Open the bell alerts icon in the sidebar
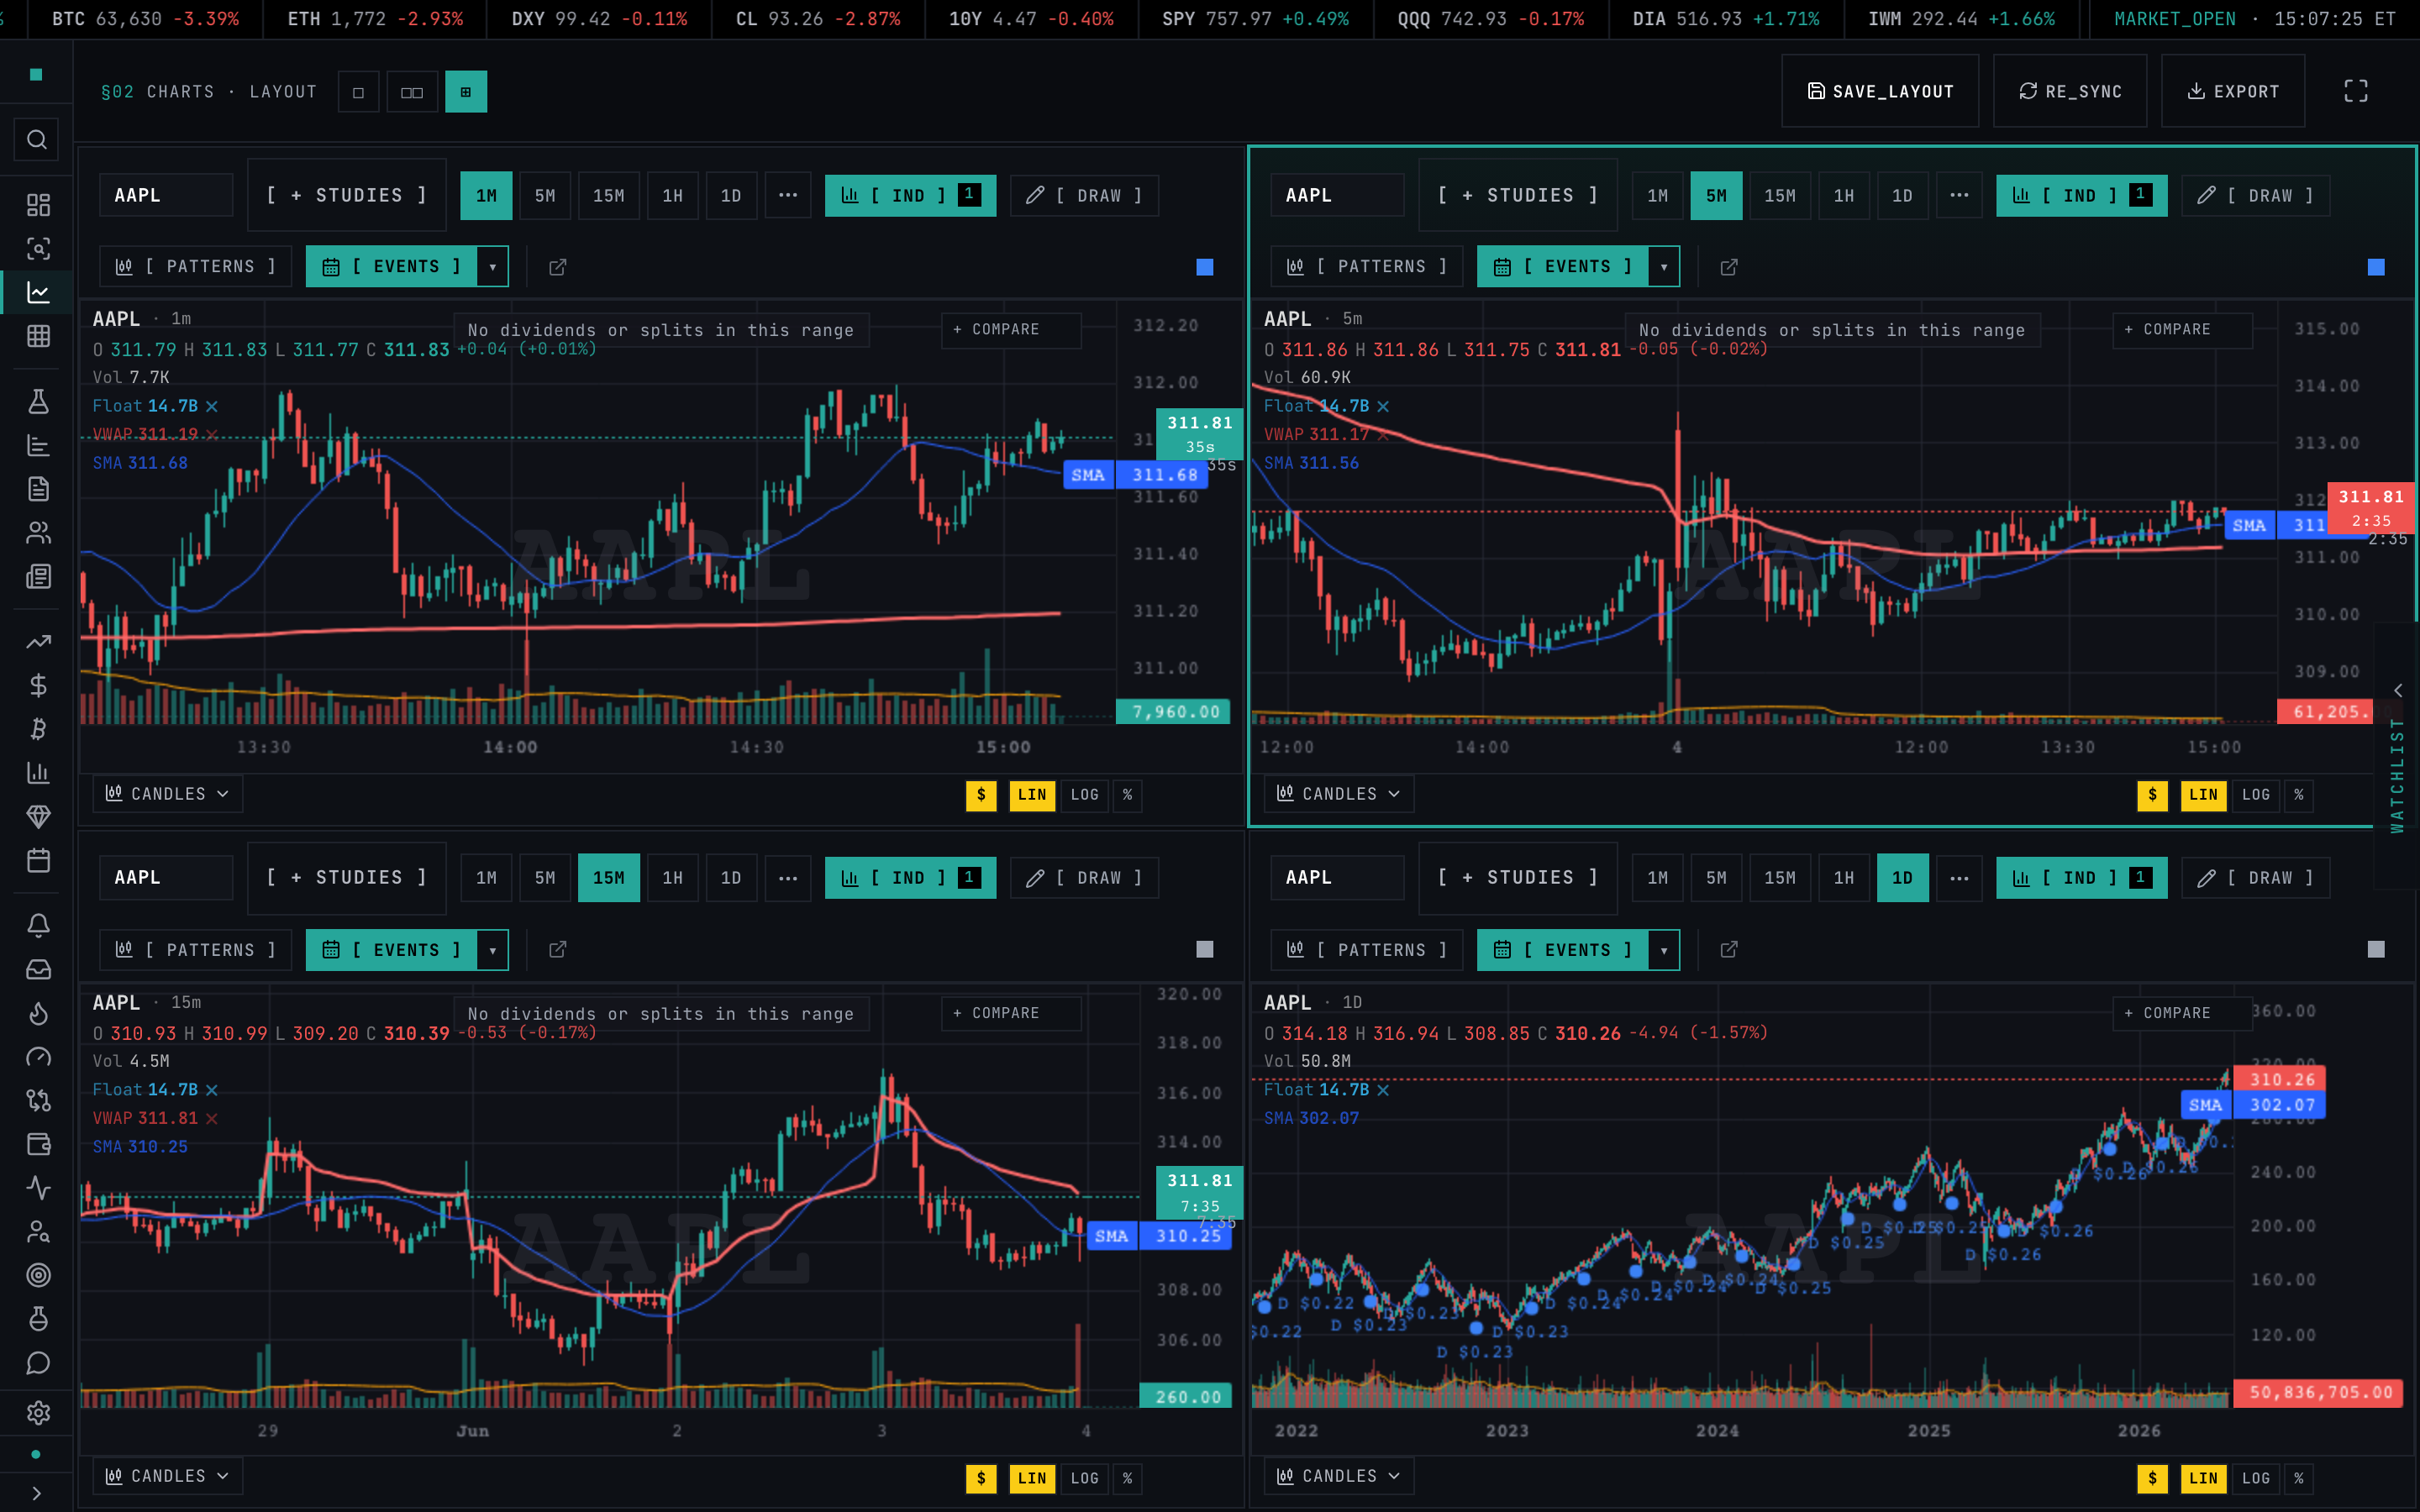Screen dimensions: 2420x1512 pyautogui.click(x=38, y=926)
